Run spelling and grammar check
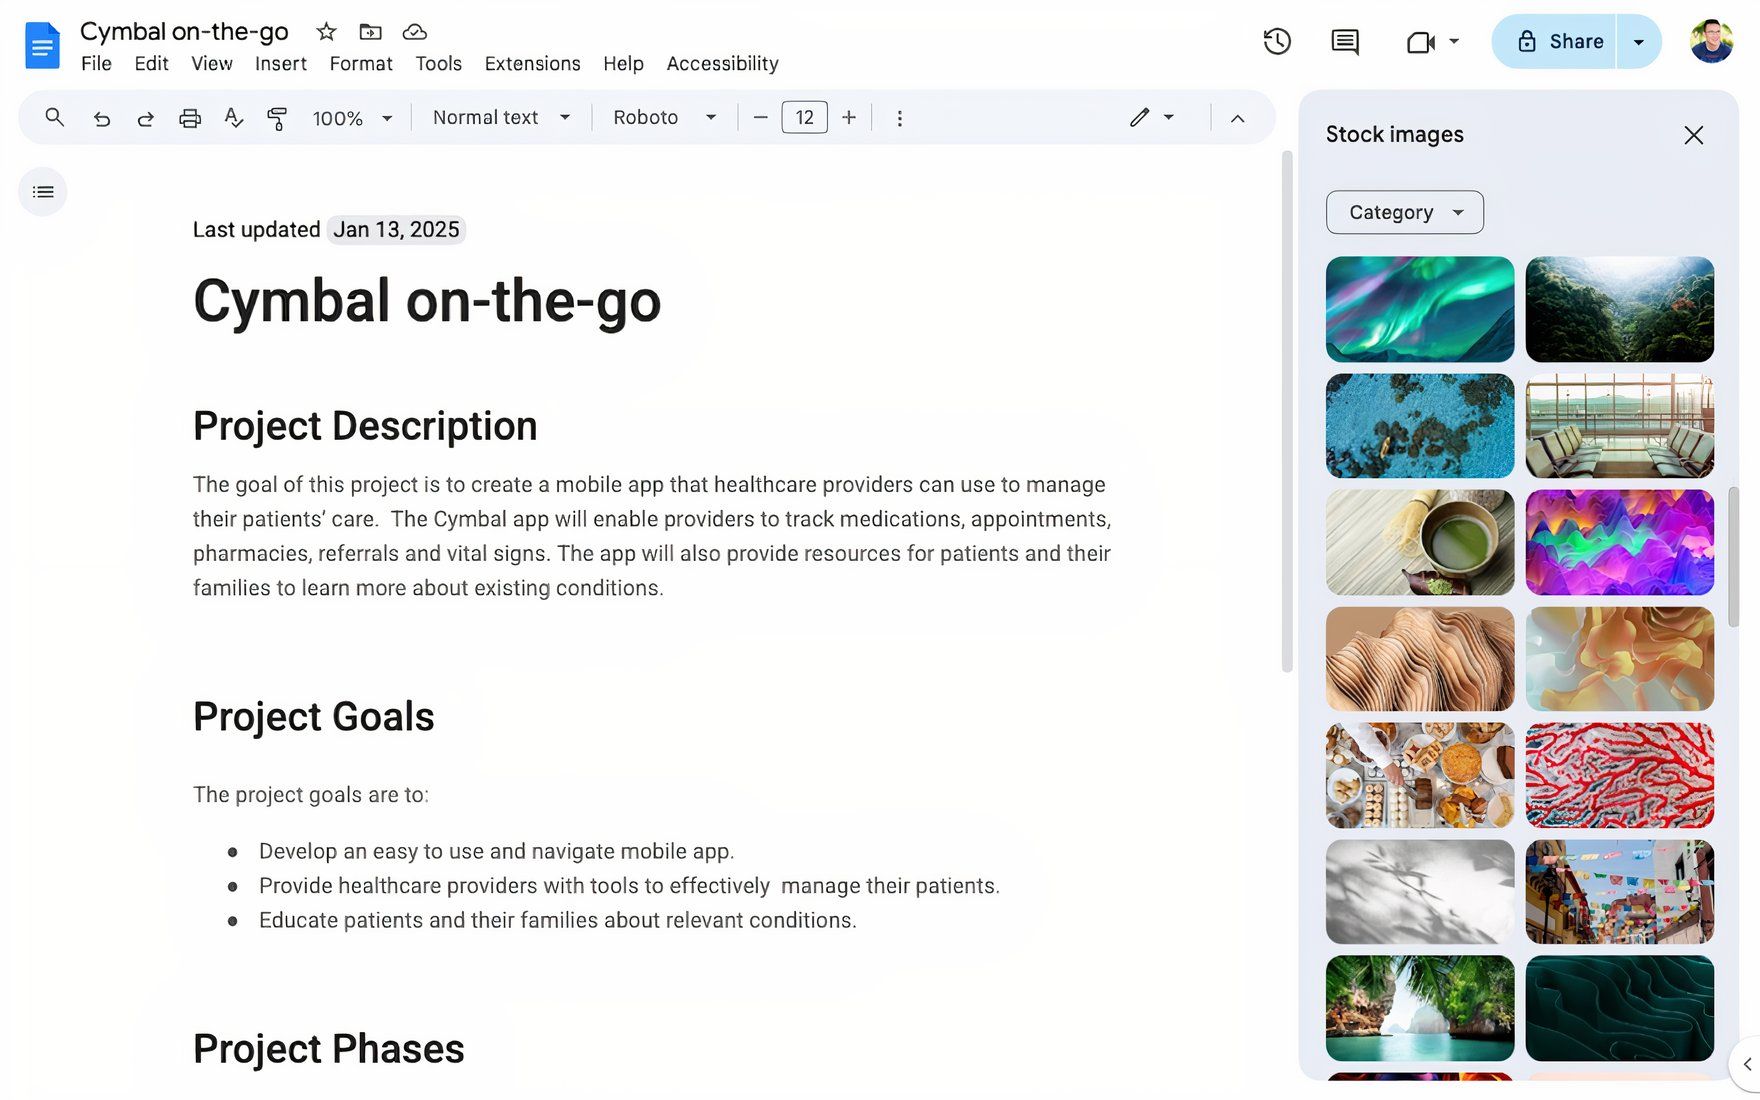Image resolution: width=1760 pixels, height=1100 pixels. (233, 118)
